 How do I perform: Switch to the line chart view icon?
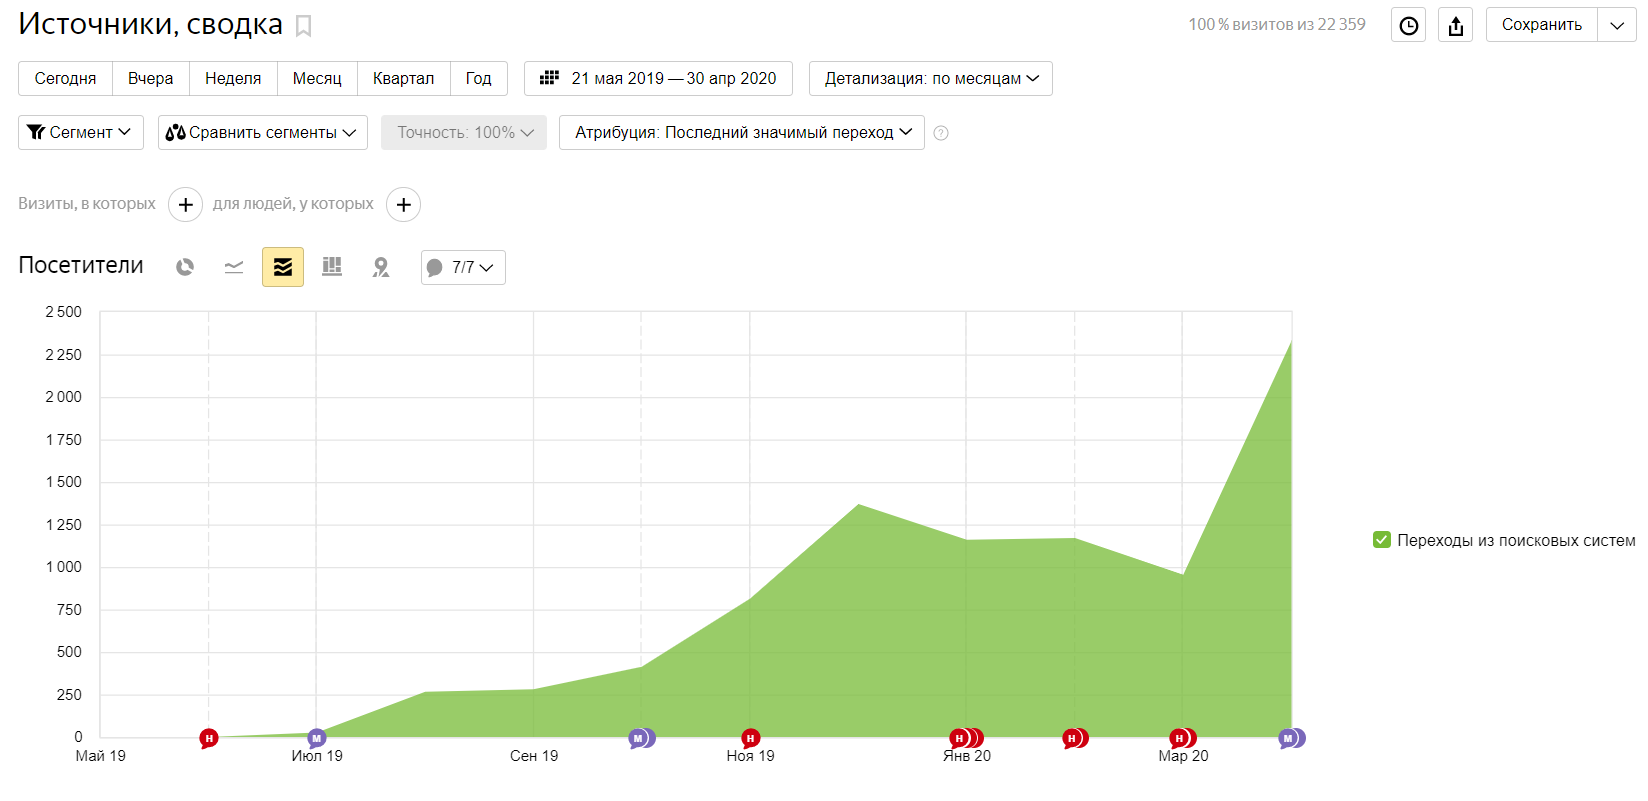[x=234, y=267]
